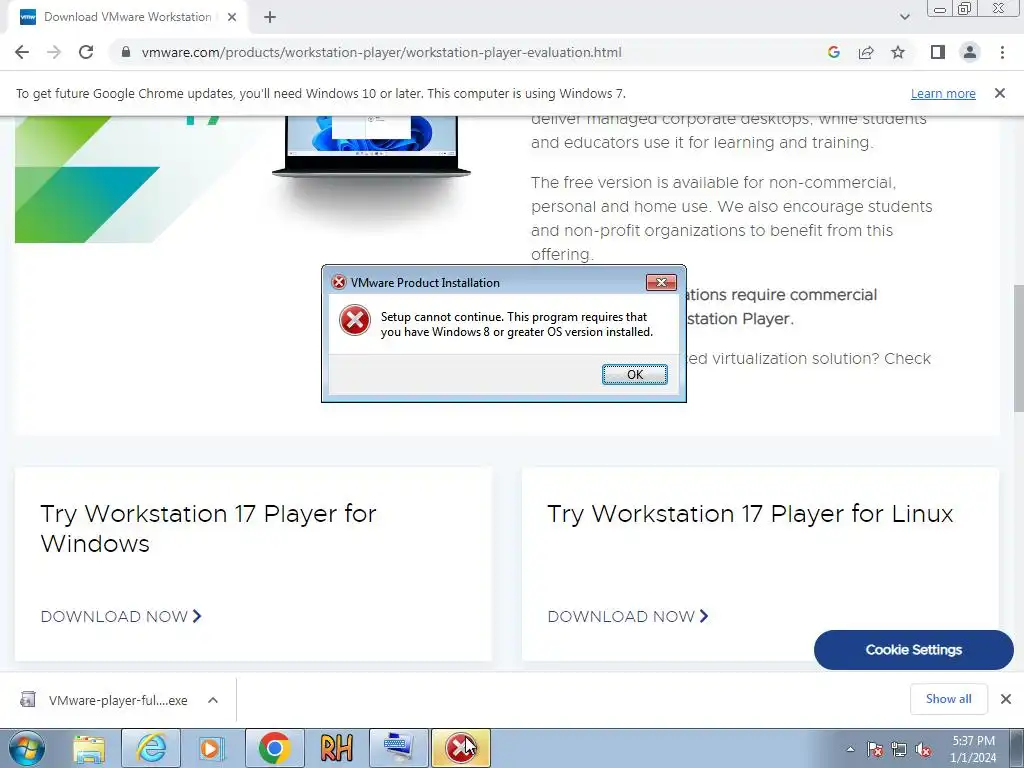Viewport: 1024px width, 768px height.
Task: Open the Chrome three-dot menu
Action: [1002, 52]
